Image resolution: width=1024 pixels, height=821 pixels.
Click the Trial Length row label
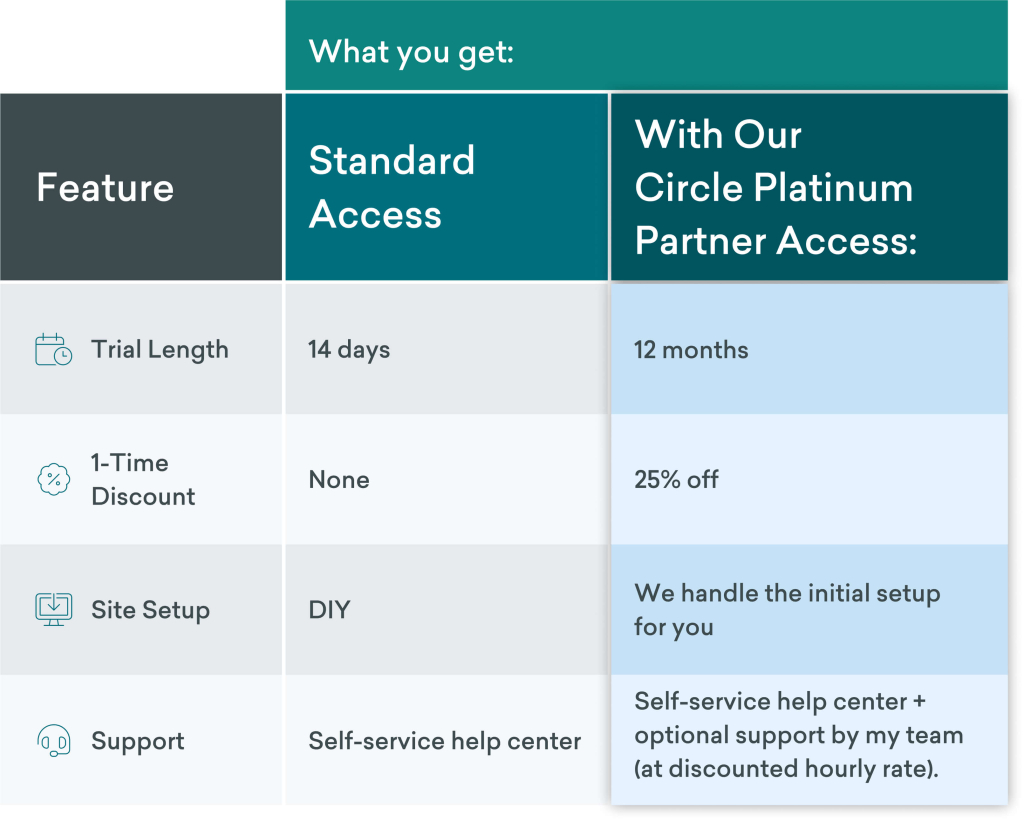160,350
